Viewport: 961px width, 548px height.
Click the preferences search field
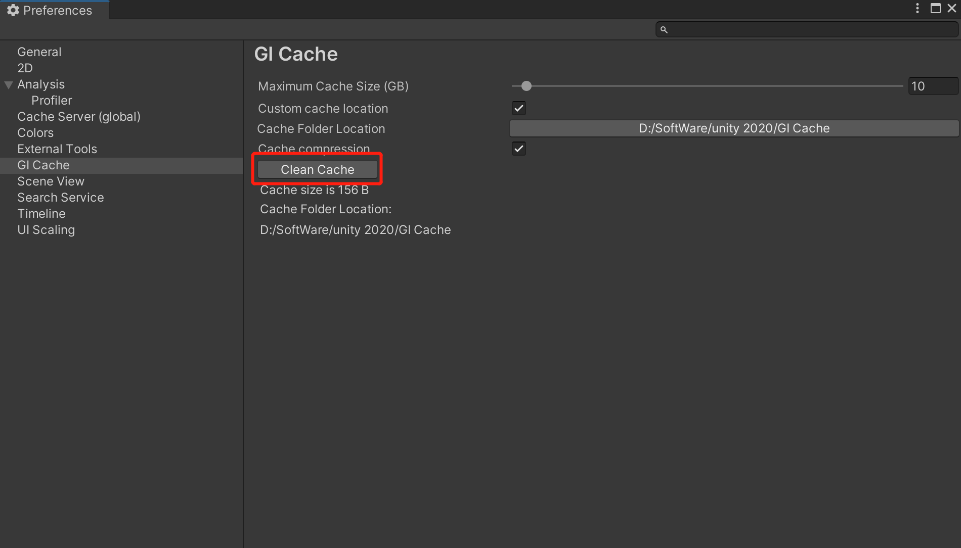tap(810, 30)
